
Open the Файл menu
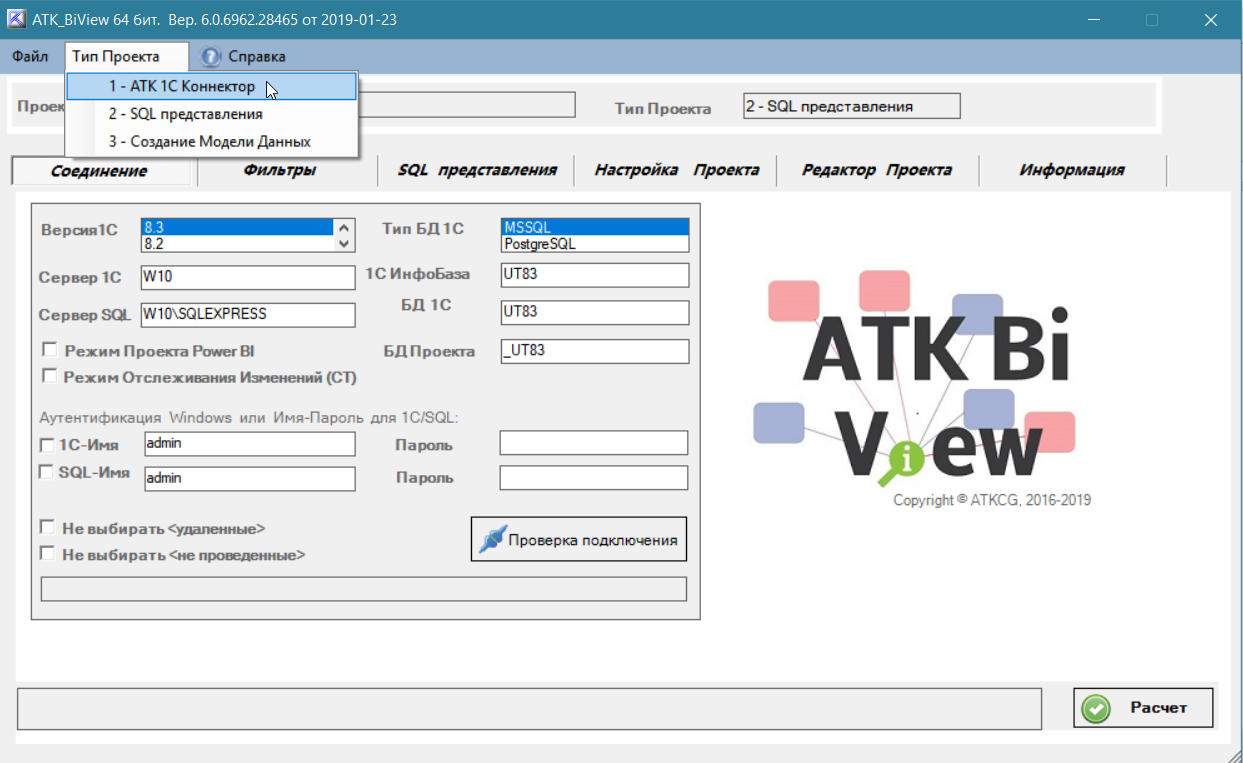click(x=30, y=57)
